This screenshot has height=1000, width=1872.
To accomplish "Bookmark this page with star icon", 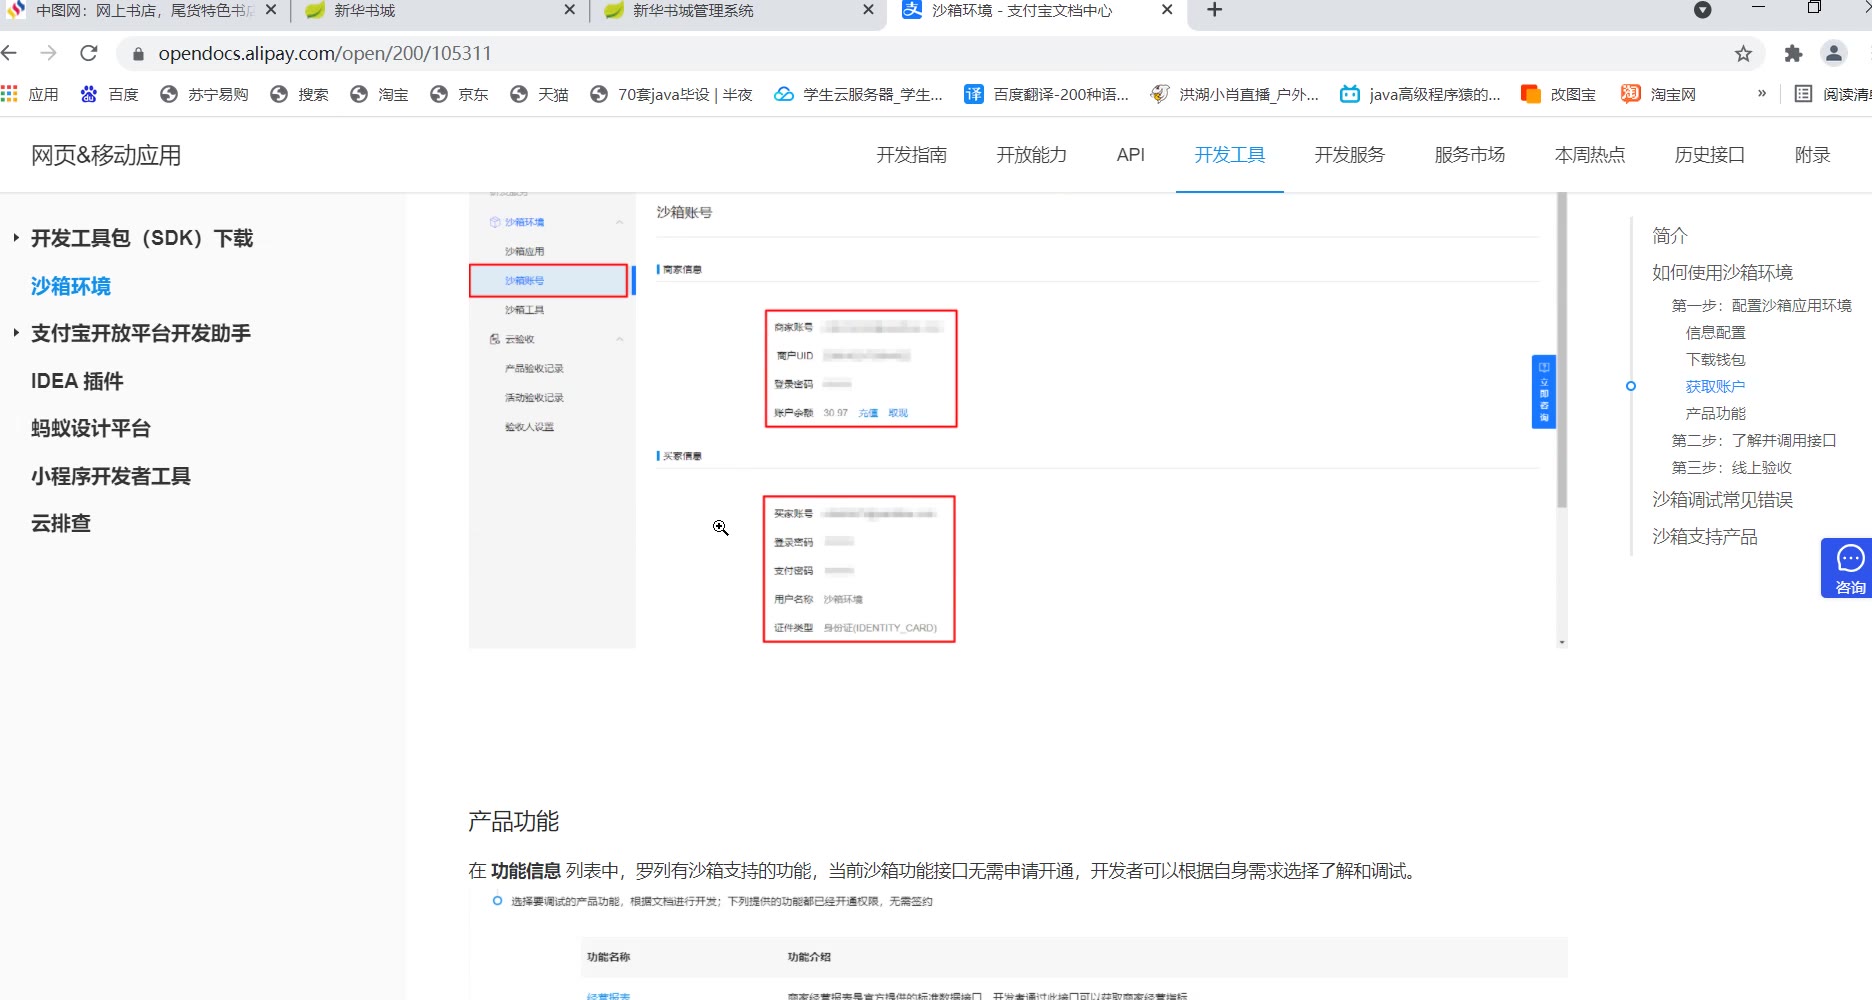I will (1743, 54).
